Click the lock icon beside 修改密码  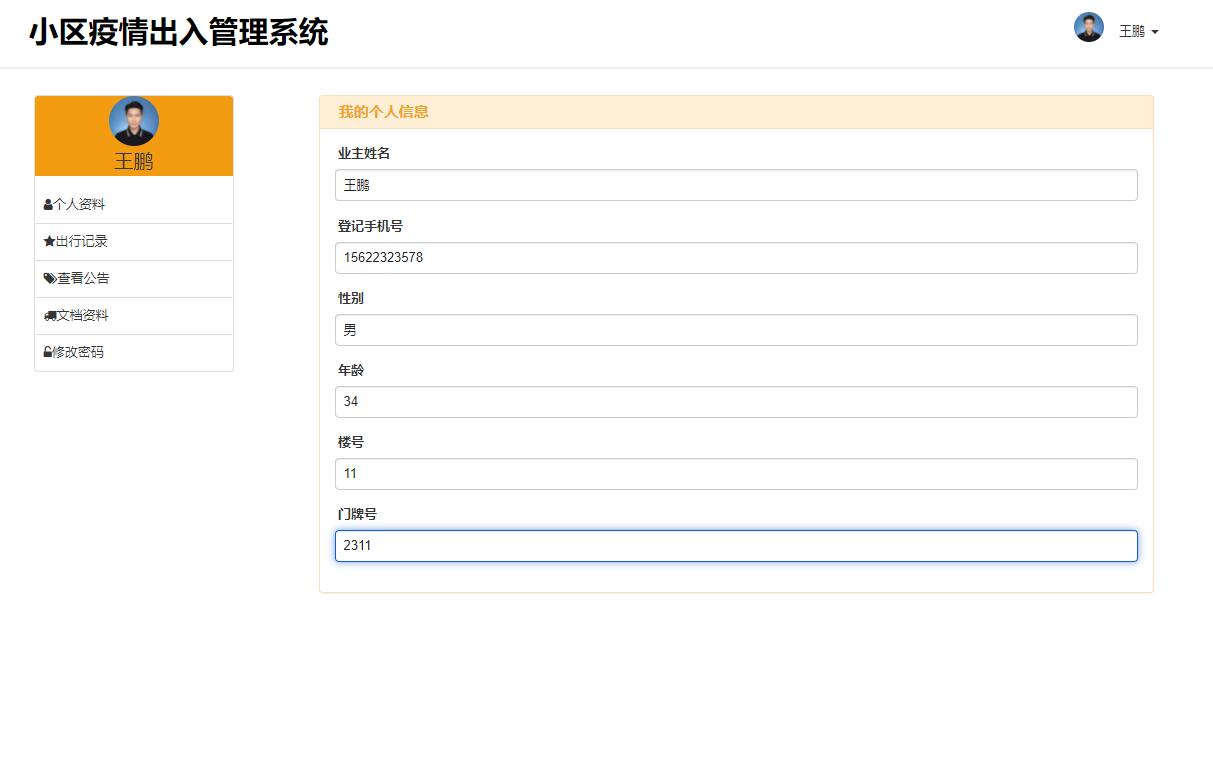click(x=47, y=352)
